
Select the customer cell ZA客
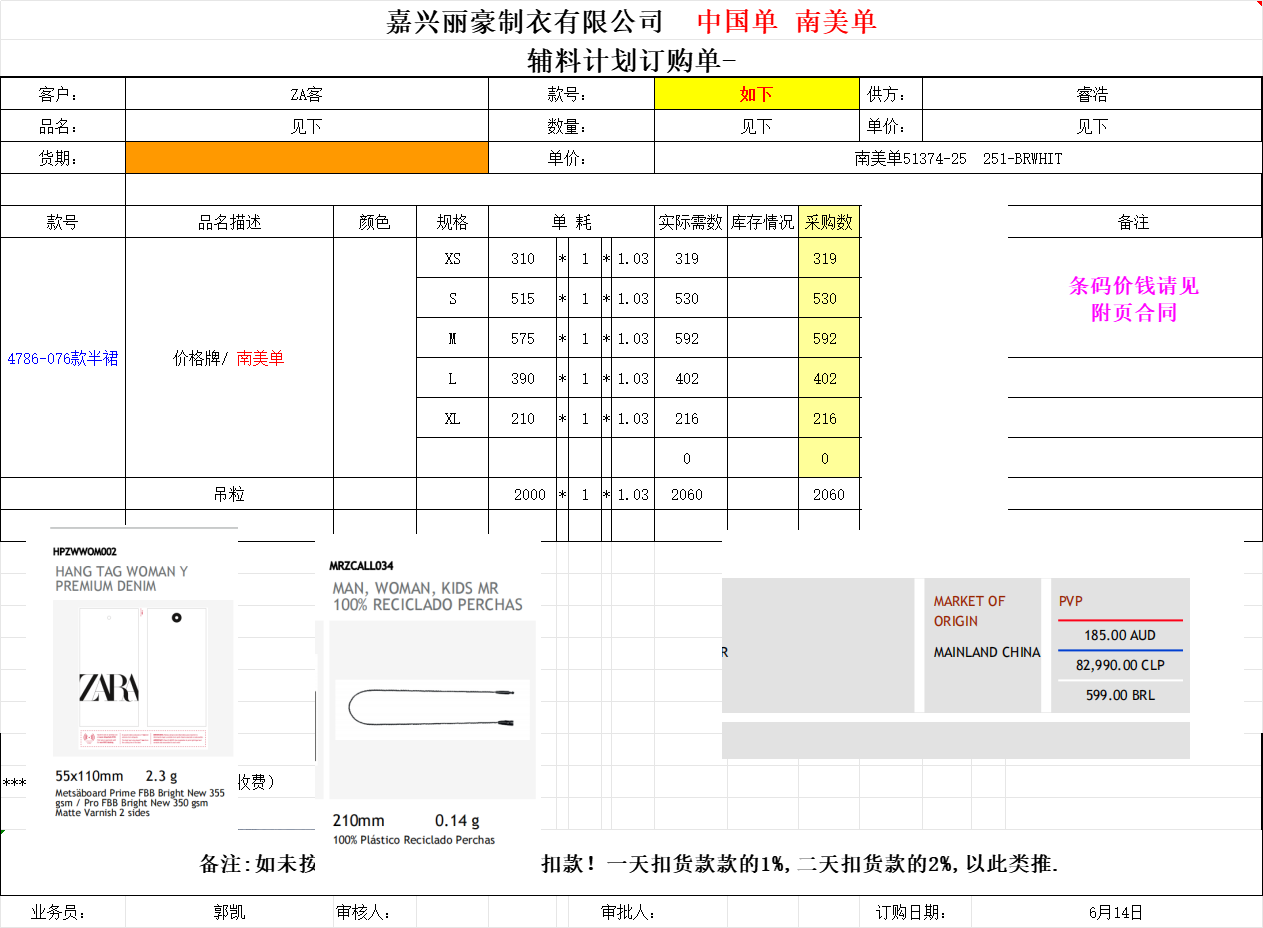coord(307,94)
